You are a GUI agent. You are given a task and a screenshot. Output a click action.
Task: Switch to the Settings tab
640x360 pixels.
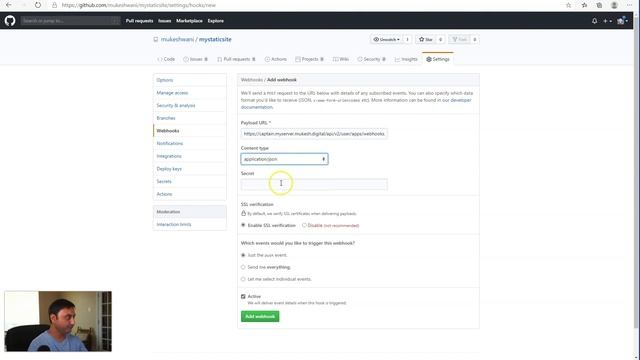click(438, 59)
